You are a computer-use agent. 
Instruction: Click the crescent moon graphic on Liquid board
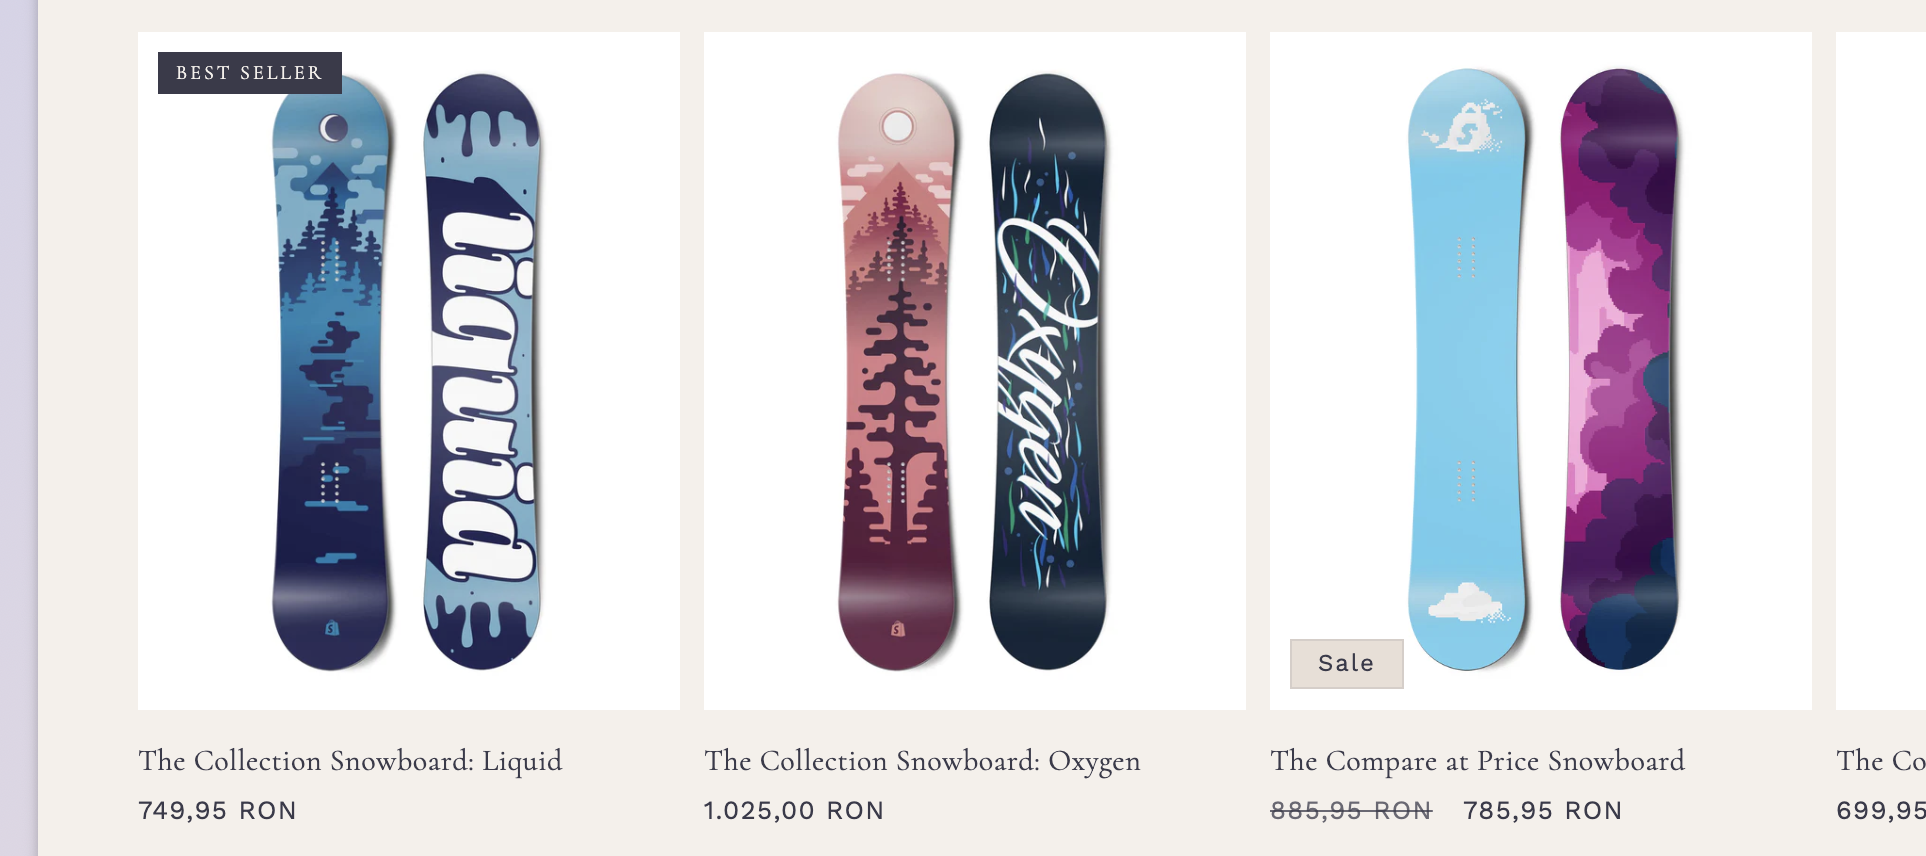tap(331, 126)
